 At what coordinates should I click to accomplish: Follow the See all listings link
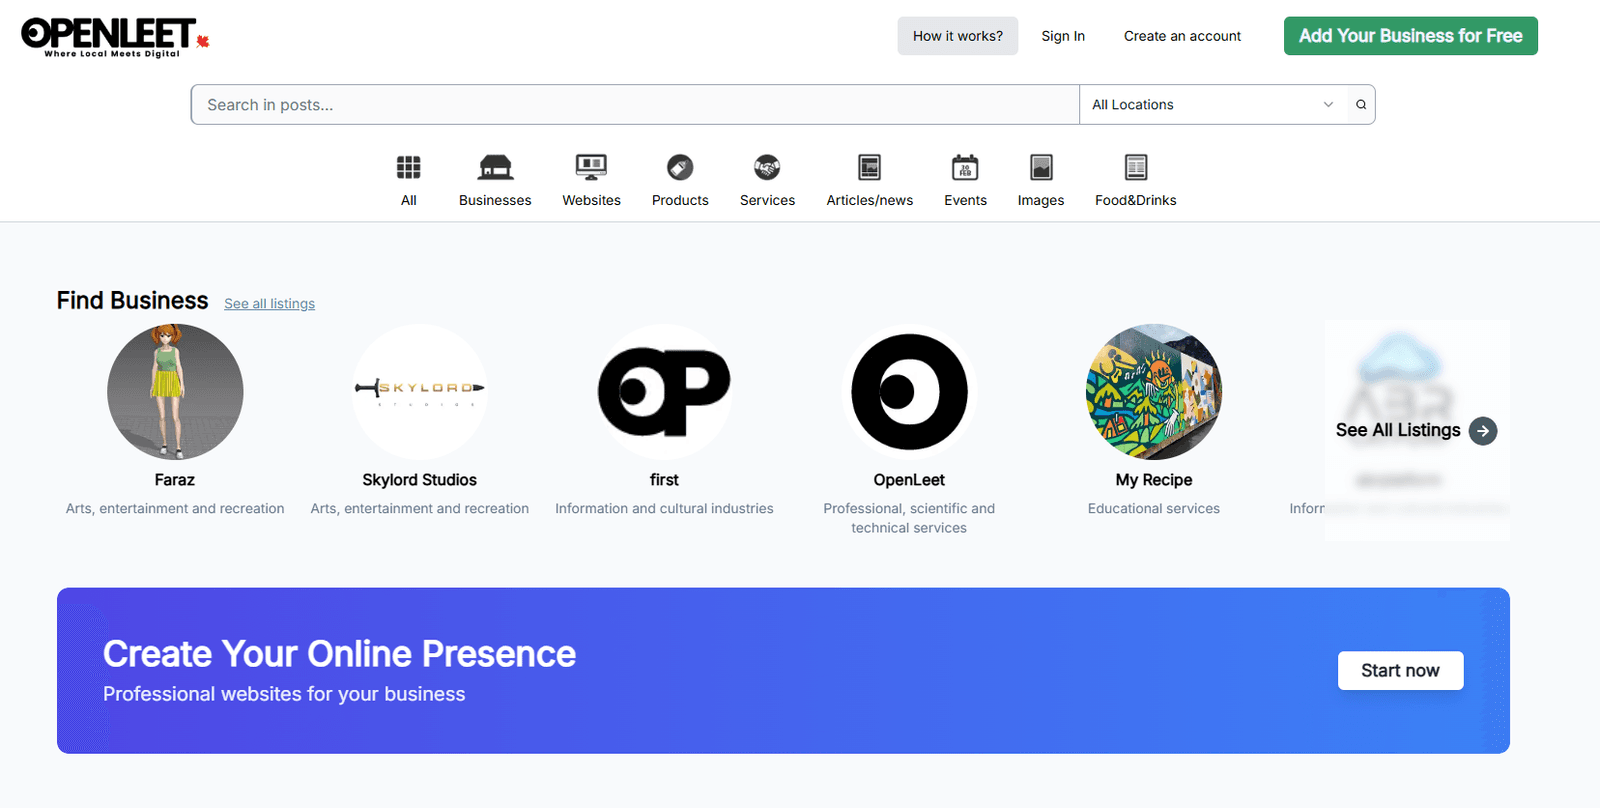click(x=269, y=304)
